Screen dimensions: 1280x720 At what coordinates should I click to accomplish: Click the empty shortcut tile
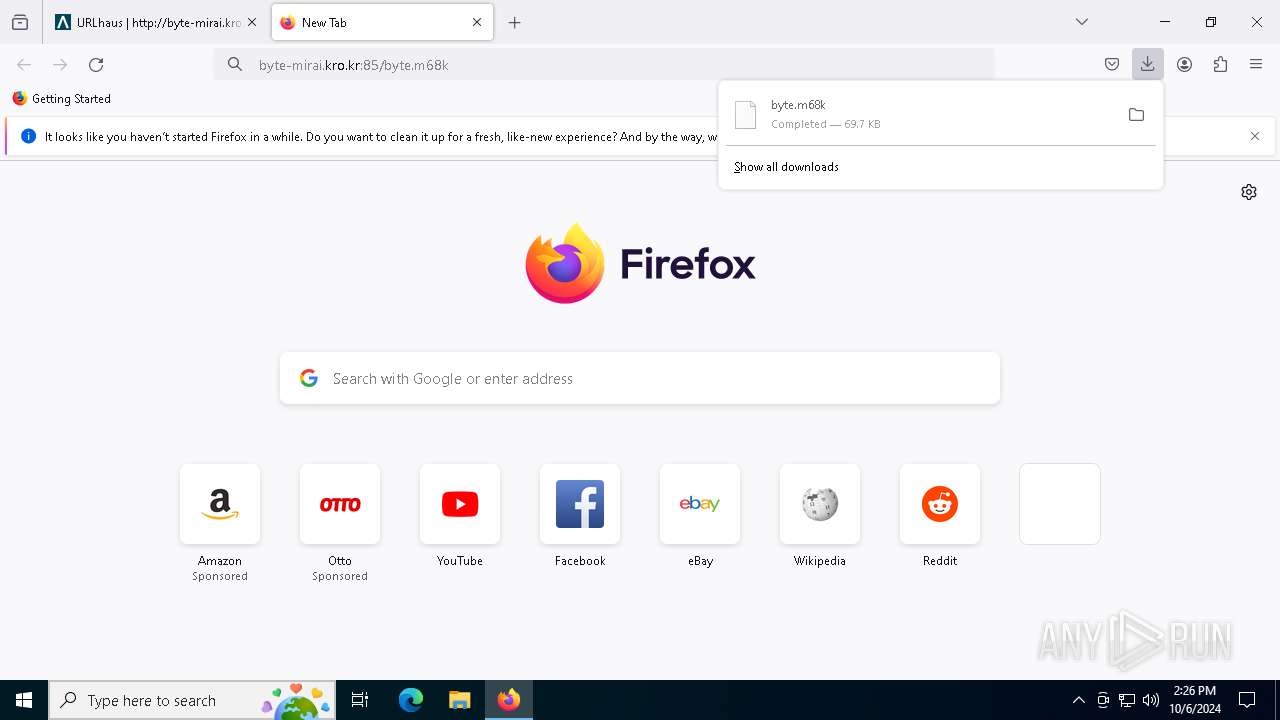point(1060,504)
